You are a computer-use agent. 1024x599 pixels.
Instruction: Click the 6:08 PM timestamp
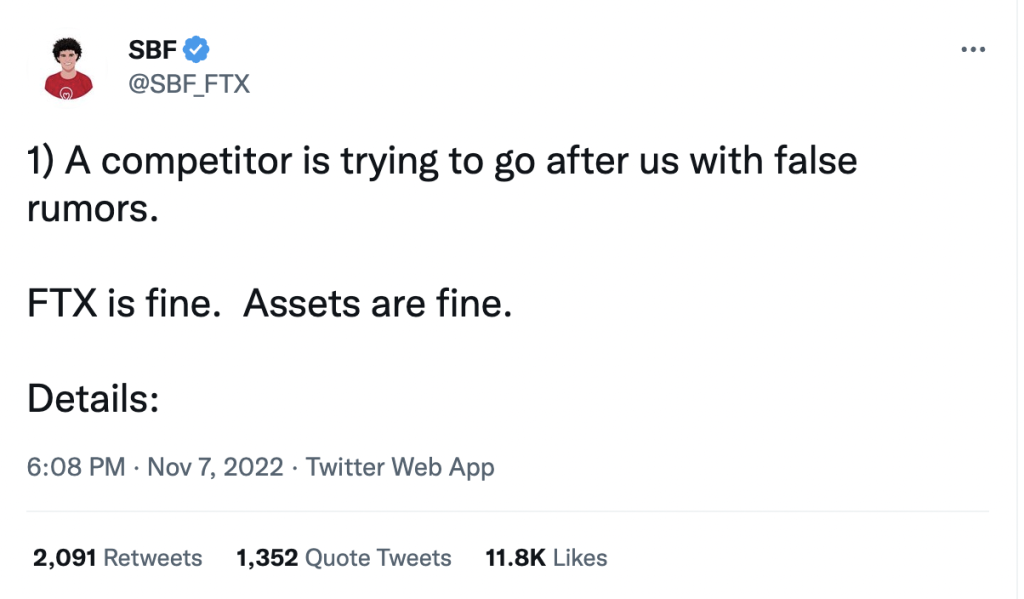click(x=76, y=467)
